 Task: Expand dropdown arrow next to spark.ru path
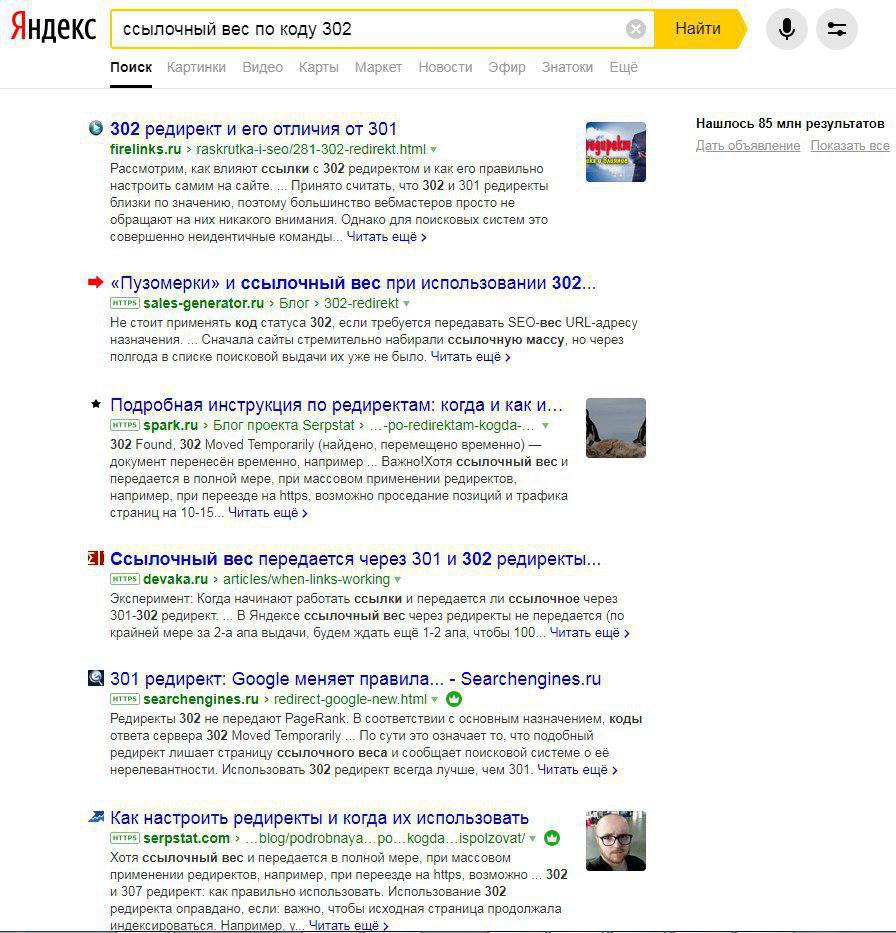(x=545, y=425)
